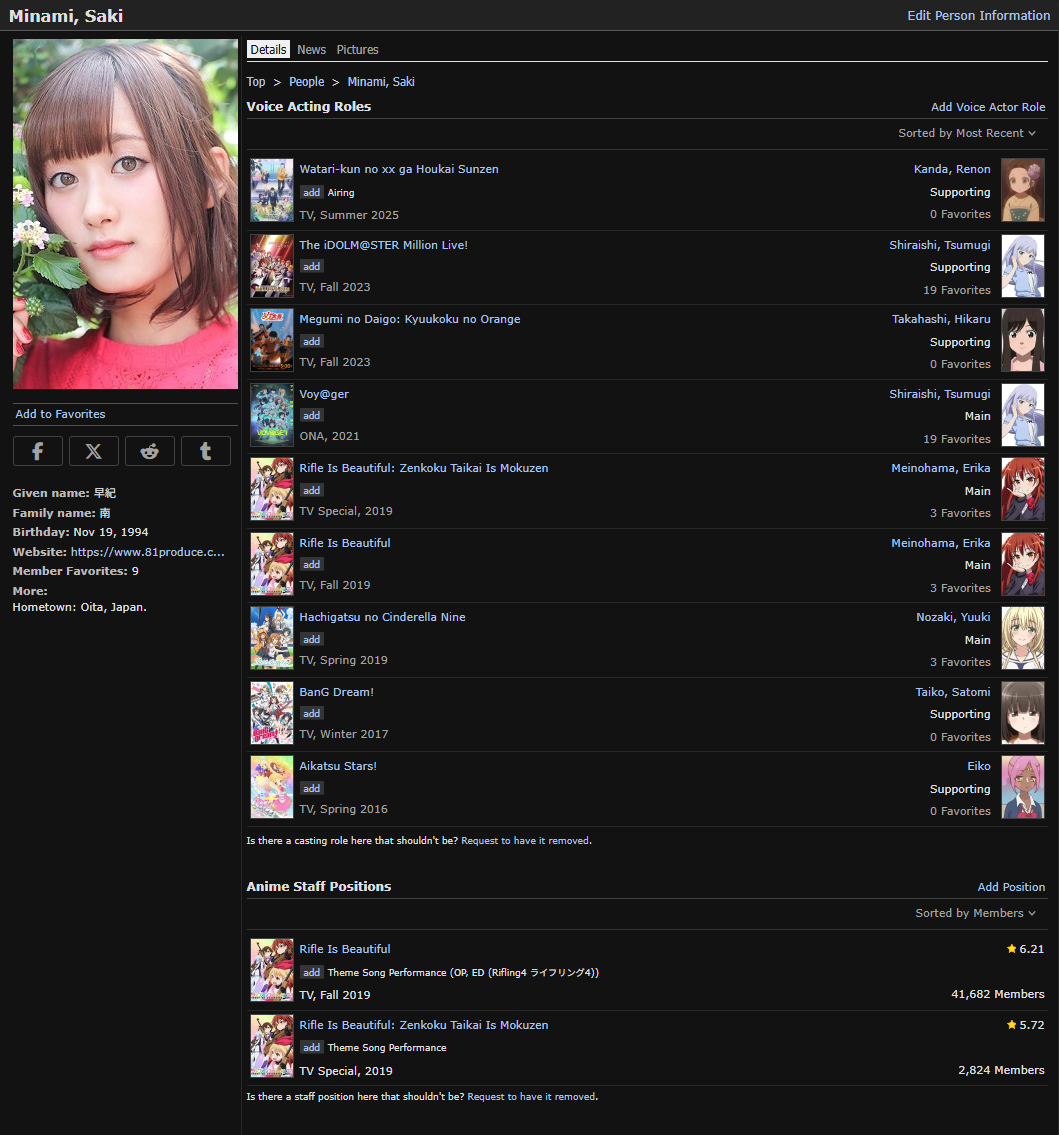Open Voy@ger poster thumbnail

coord(271,415)
